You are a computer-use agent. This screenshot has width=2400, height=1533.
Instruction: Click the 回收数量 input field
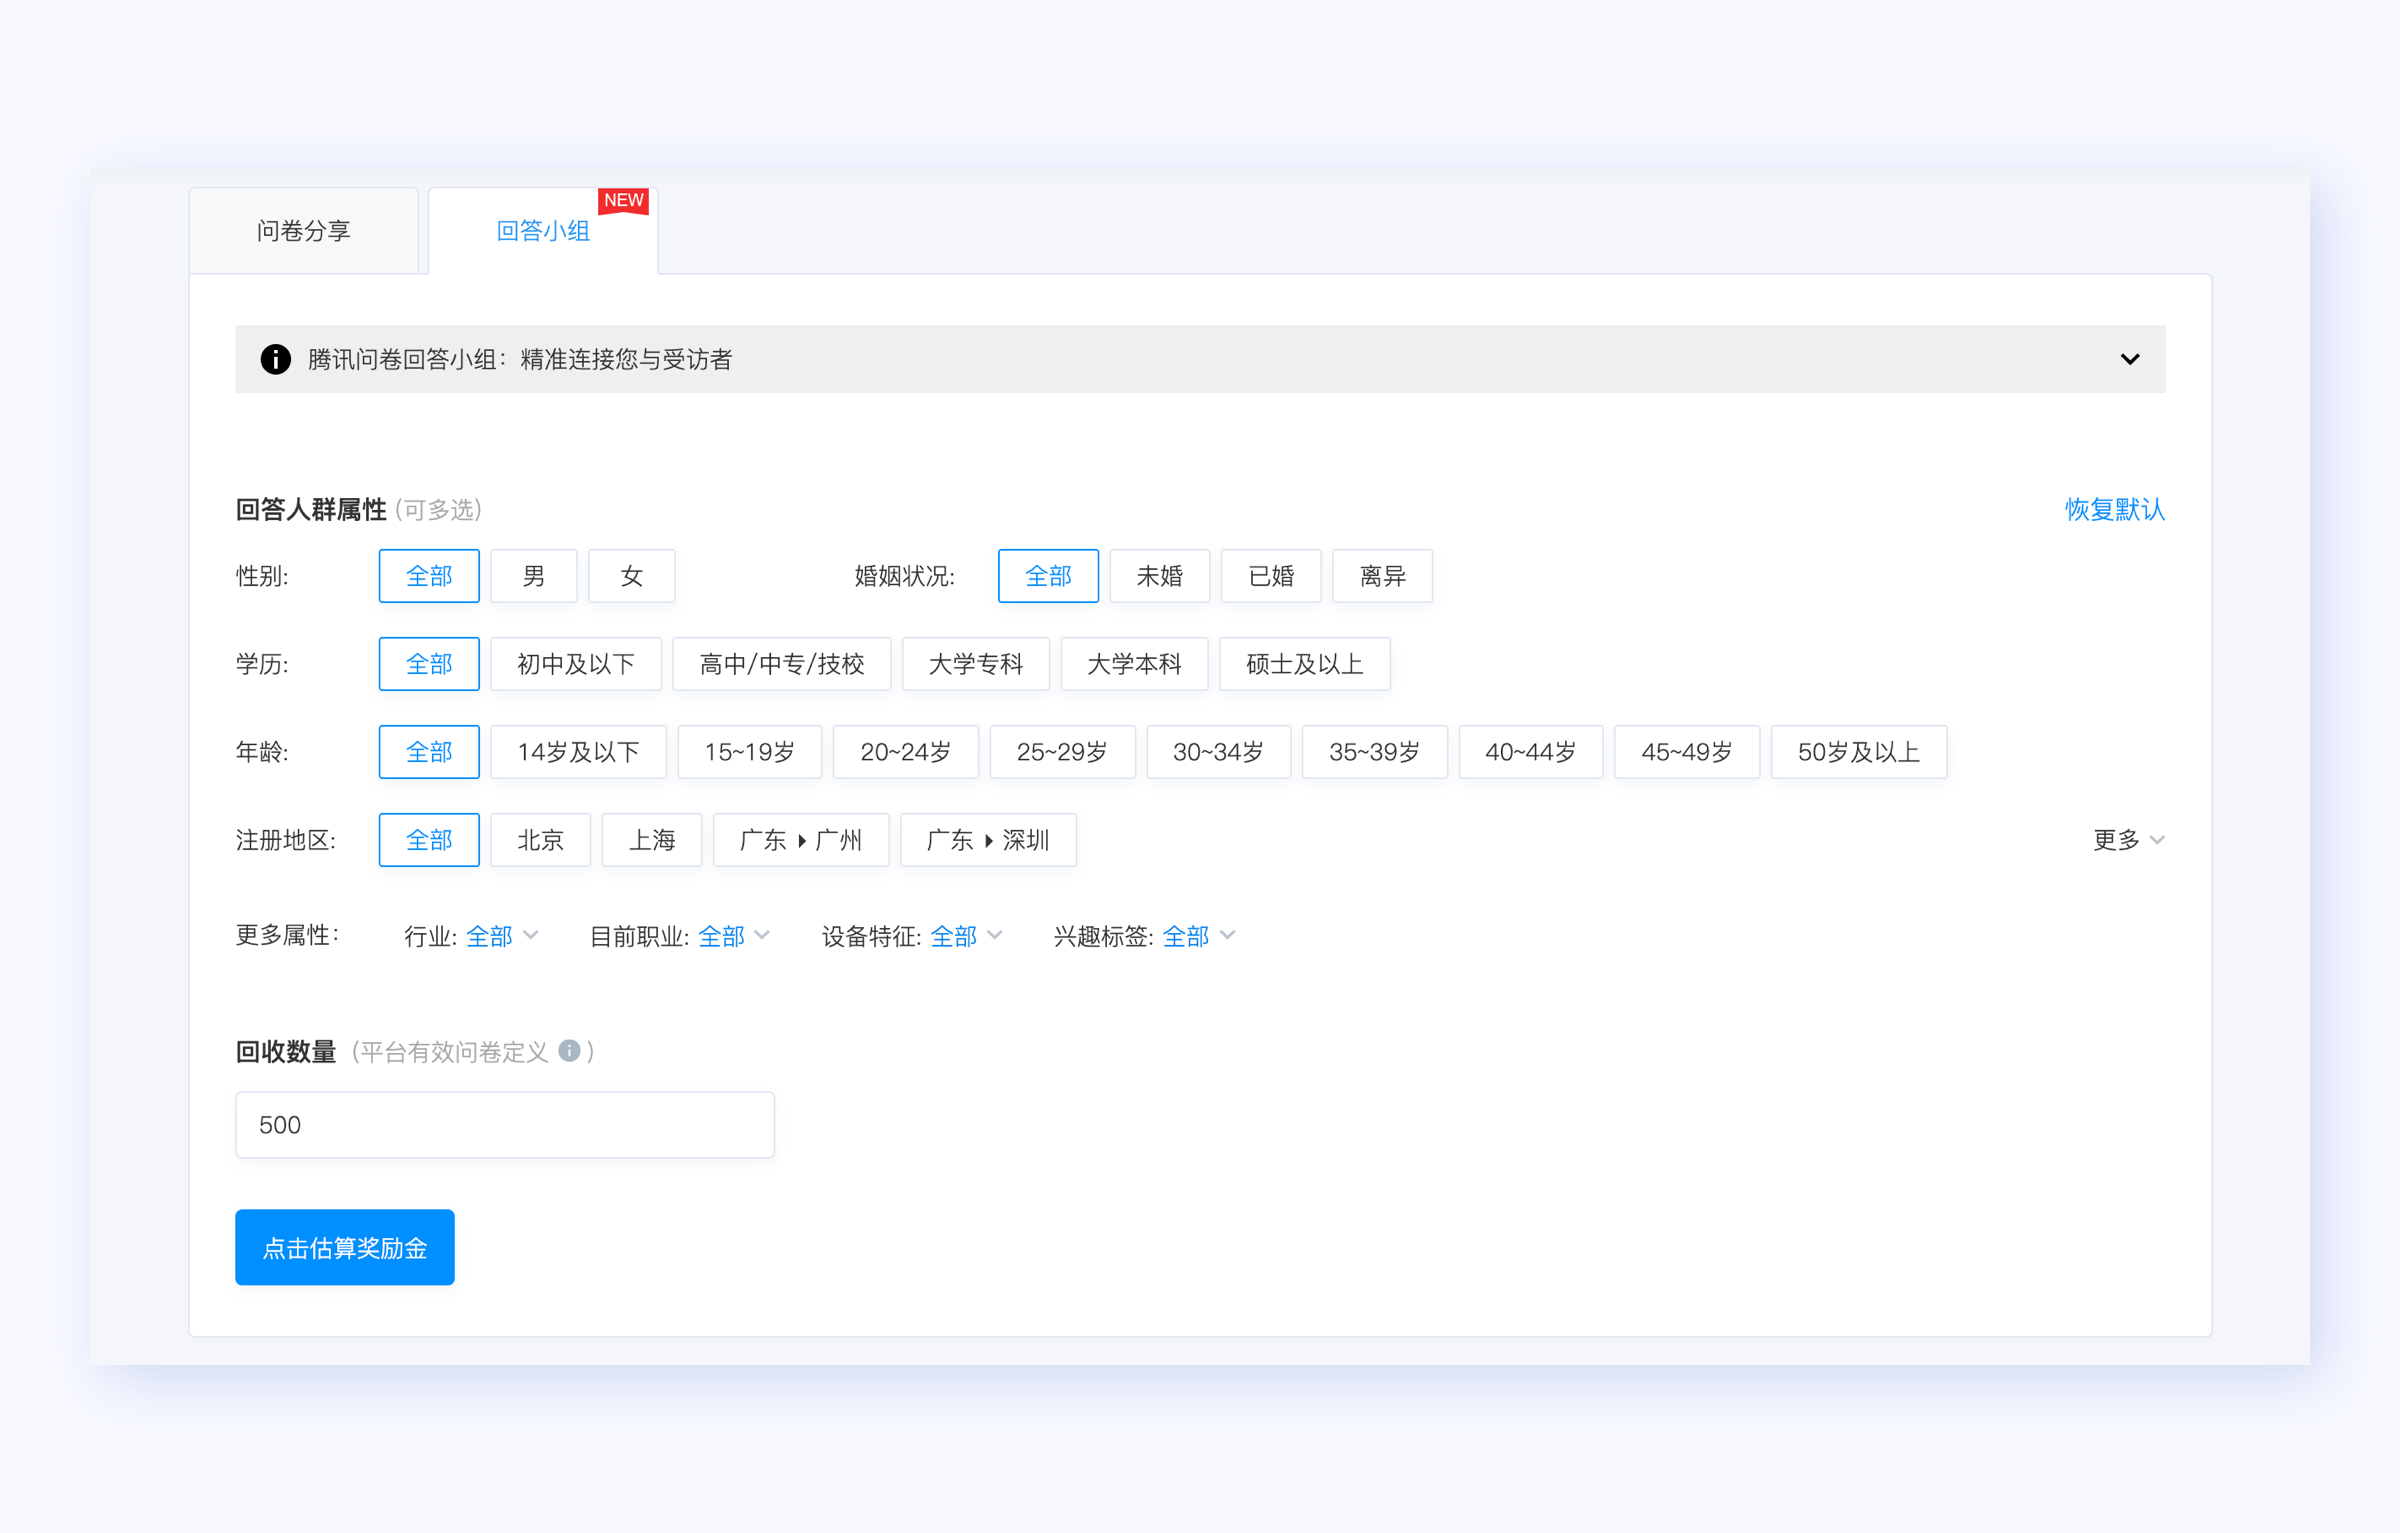[504, 1125]
